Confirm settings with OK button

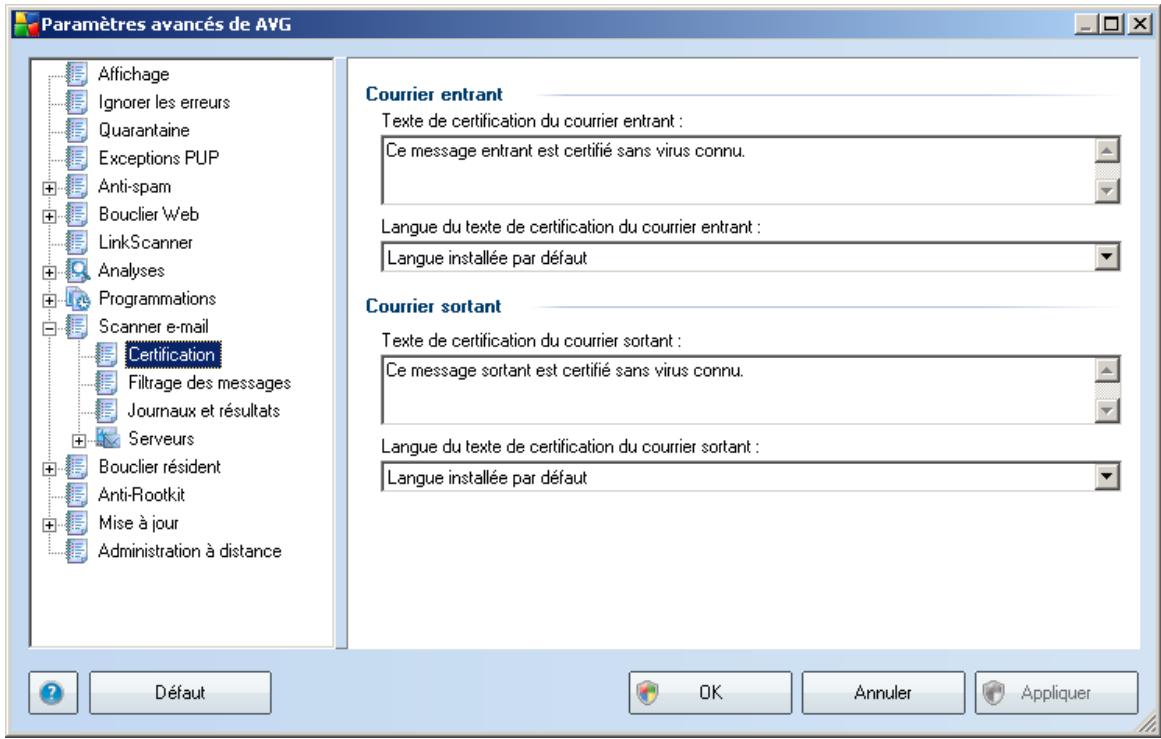[x=710, y=693]
